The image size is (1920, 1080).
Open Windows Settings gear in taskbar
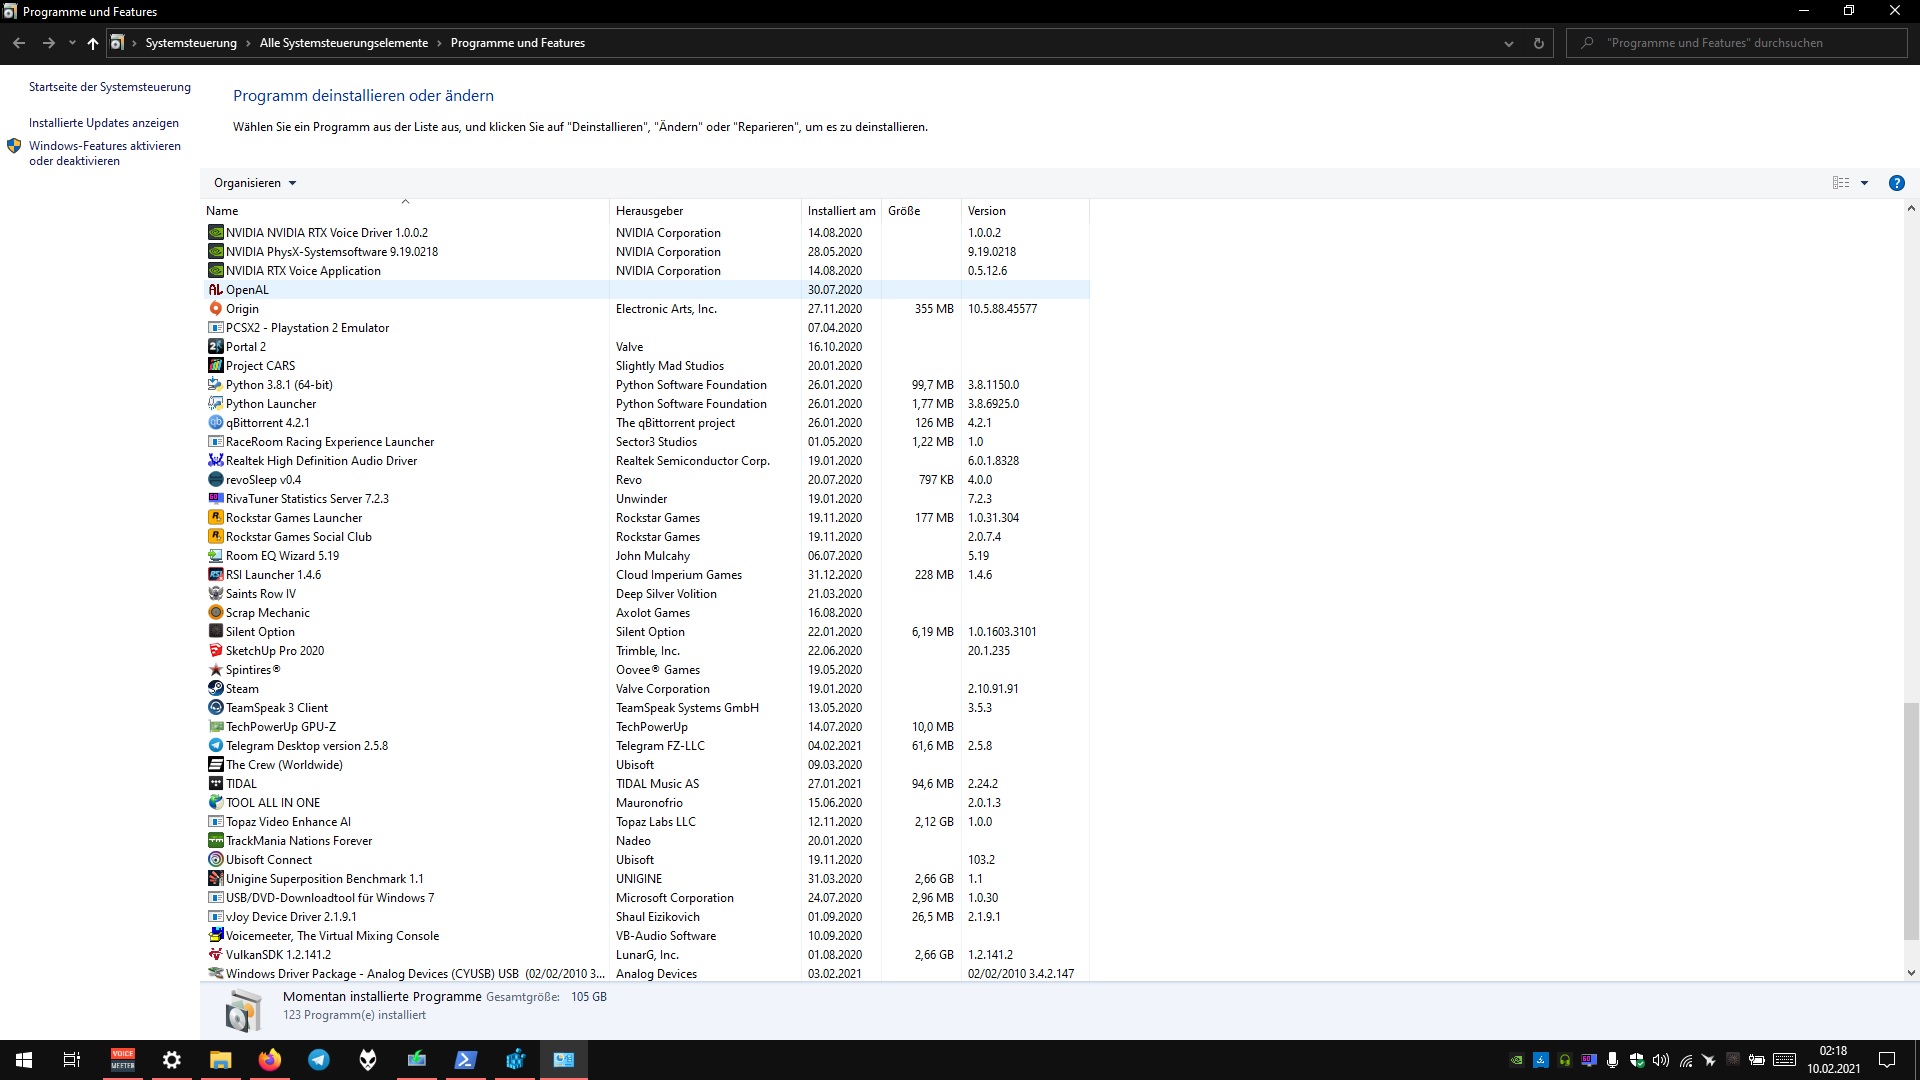[172, 1060]
